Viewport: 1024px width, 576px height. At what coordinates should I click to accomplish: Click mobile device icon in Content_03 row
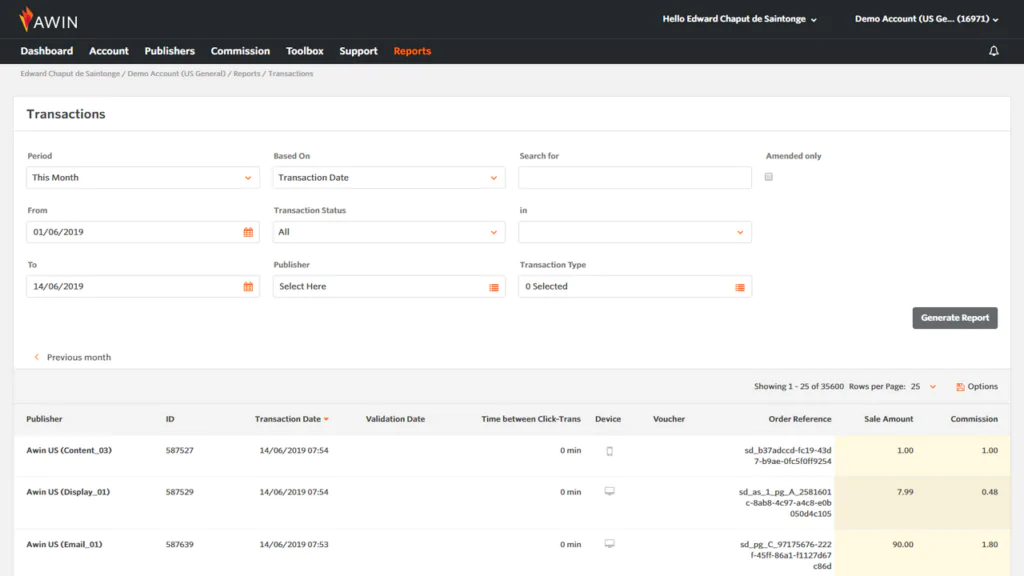point(609,451)
